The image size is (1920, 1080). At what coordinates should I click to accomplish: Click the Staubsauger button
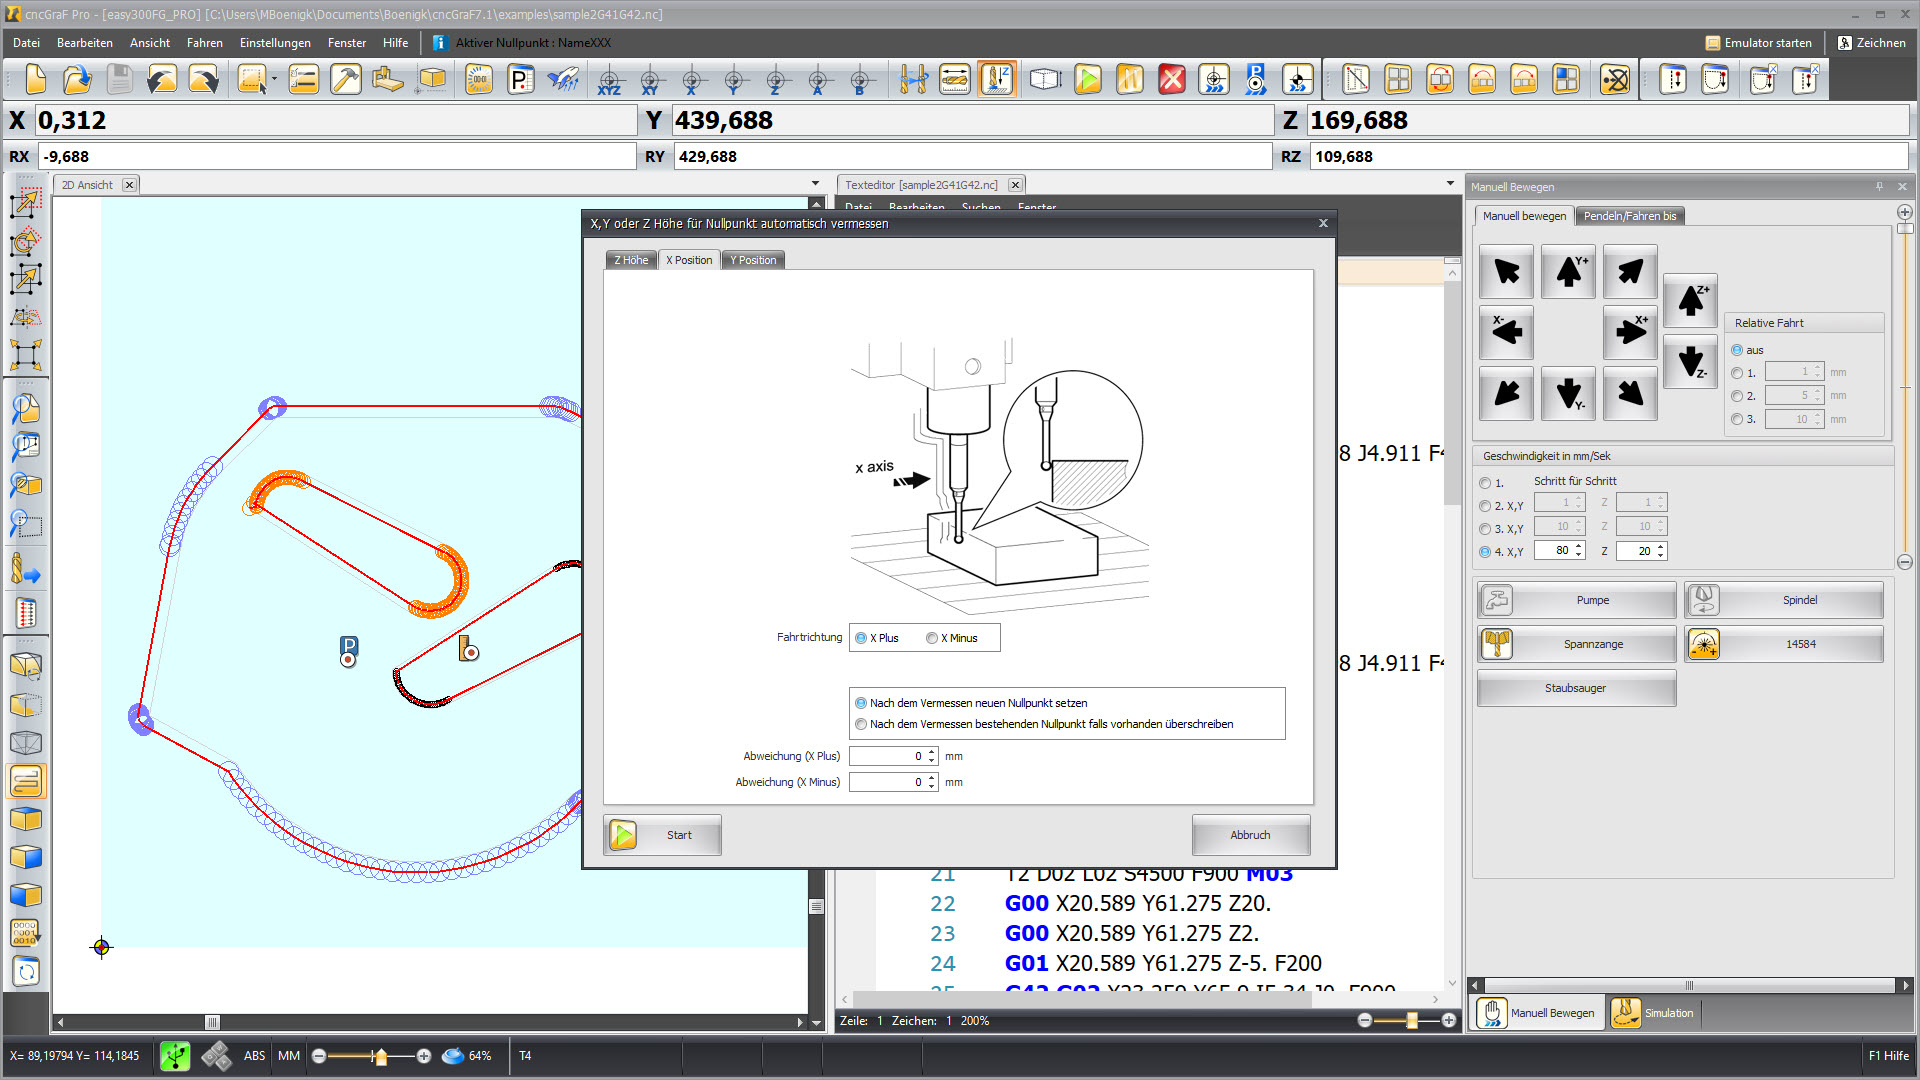click(1576, 688)
